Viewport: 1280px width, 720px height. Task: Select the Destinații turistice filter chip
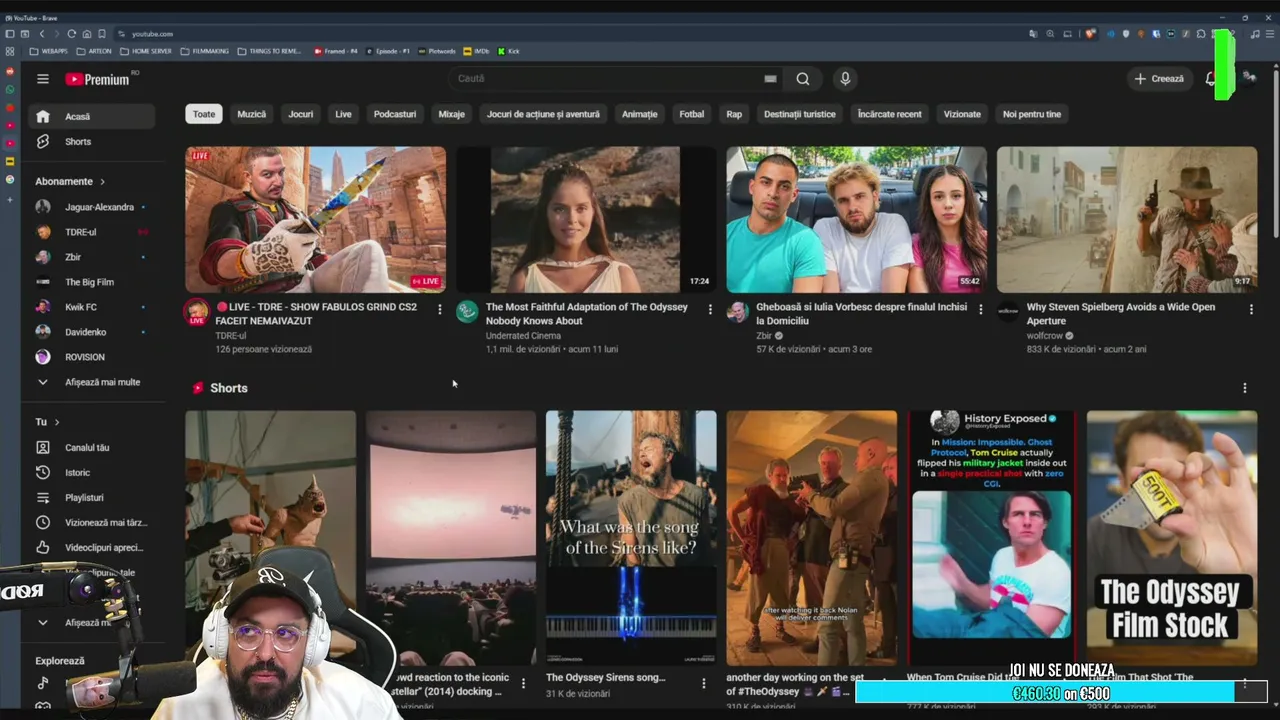pos(800,114)
